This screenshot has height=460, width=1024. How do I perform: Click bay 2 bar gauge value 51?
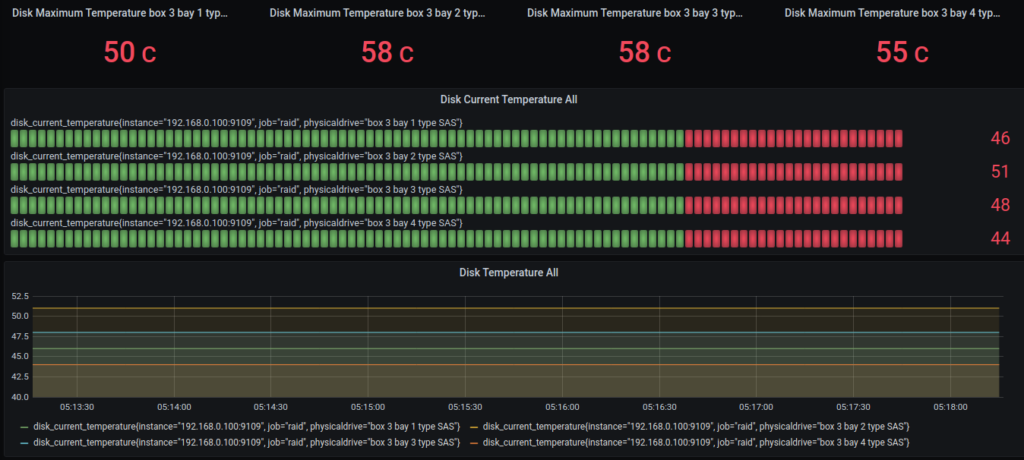pos(1000,172)
